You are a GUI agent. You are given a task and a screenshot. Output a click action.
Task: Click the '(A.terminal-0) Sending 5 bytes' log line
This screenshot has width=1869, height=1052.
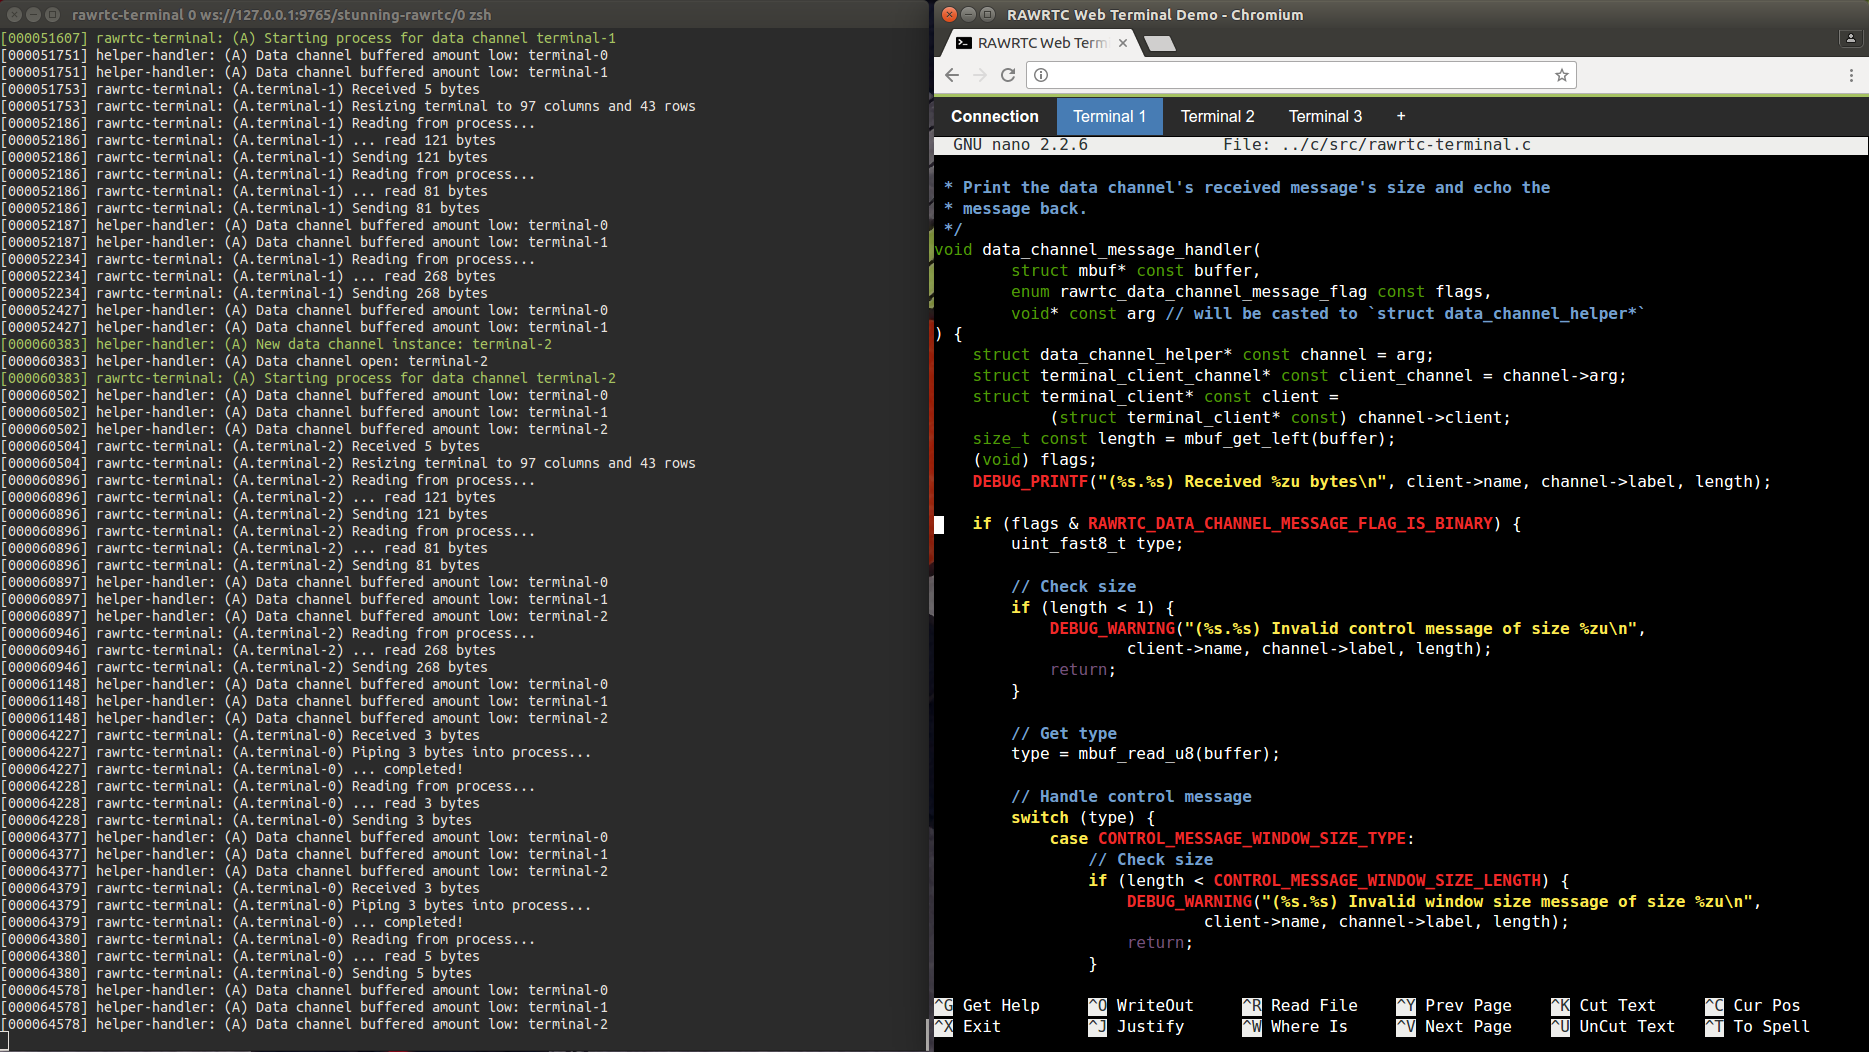(236, 973)
